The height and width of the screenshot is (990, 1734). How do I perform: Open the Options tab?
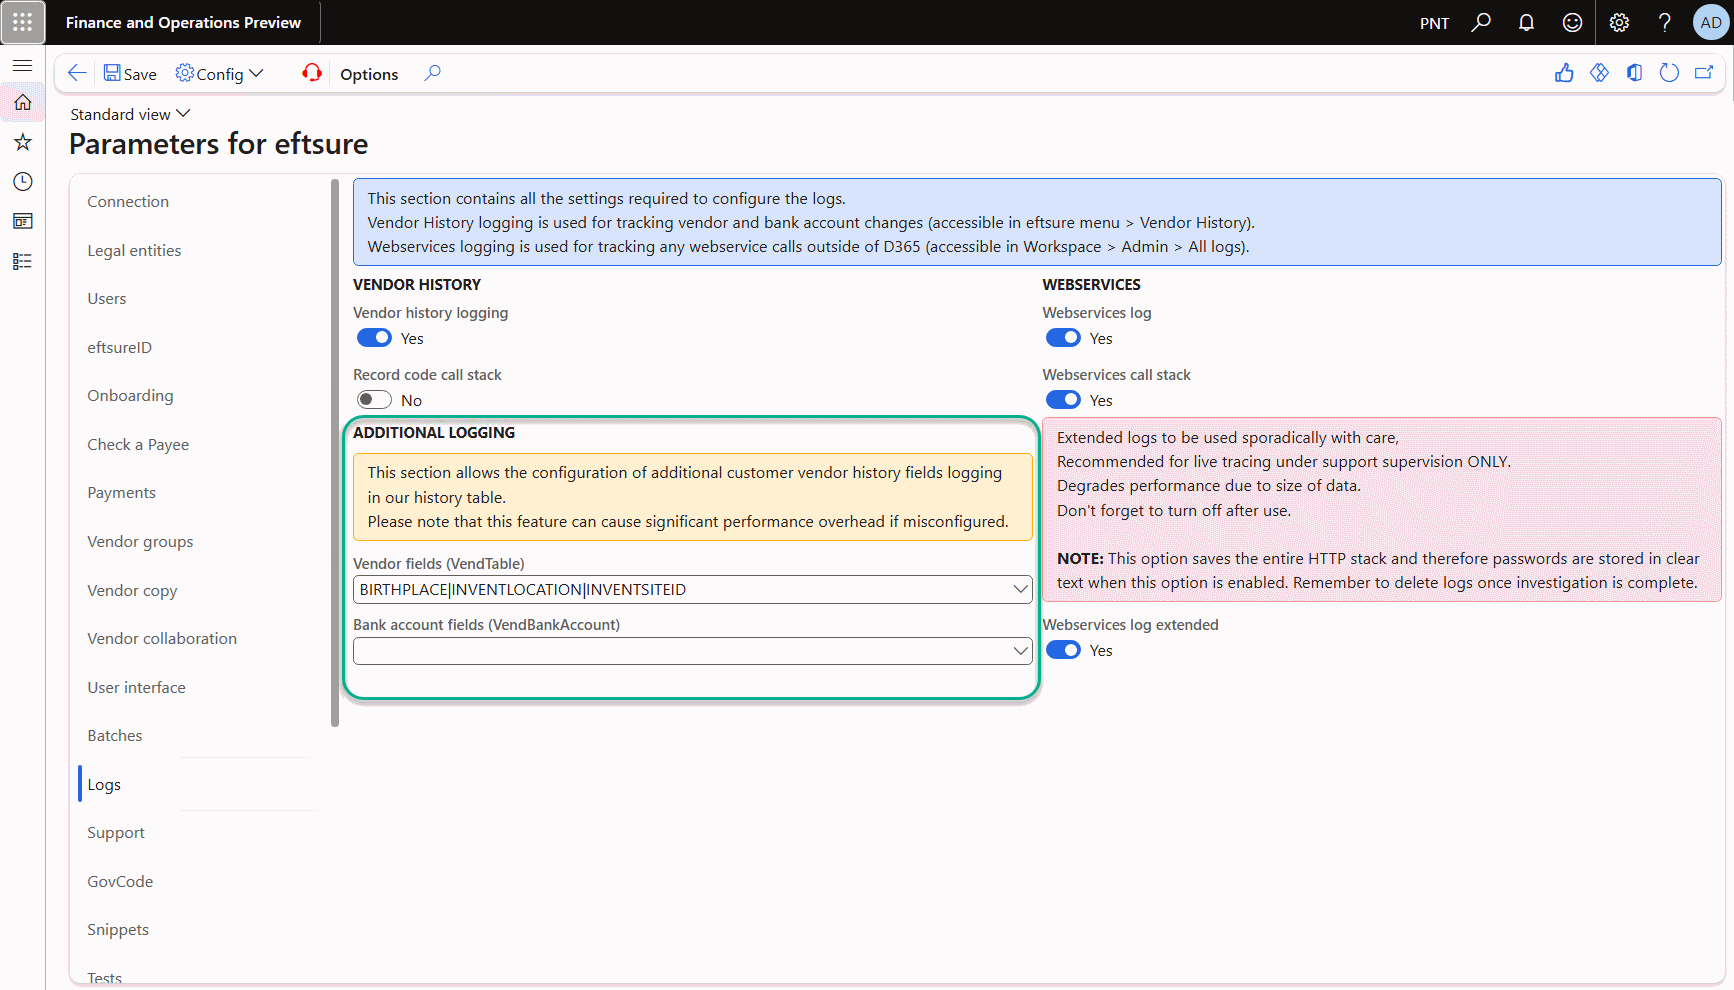(x=369, y=74)
